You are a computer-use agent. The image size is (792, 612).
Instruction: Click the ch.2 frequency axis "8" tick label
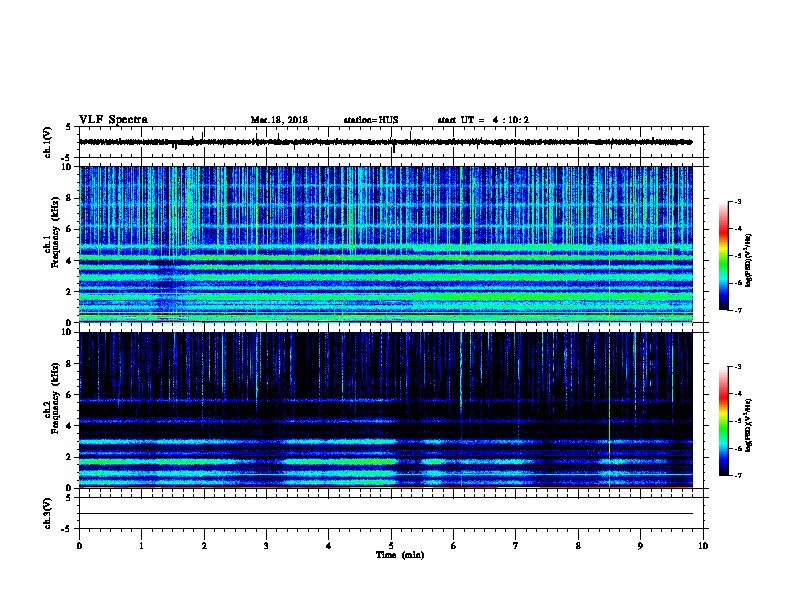pyautogui.click(x=69, y=364)
